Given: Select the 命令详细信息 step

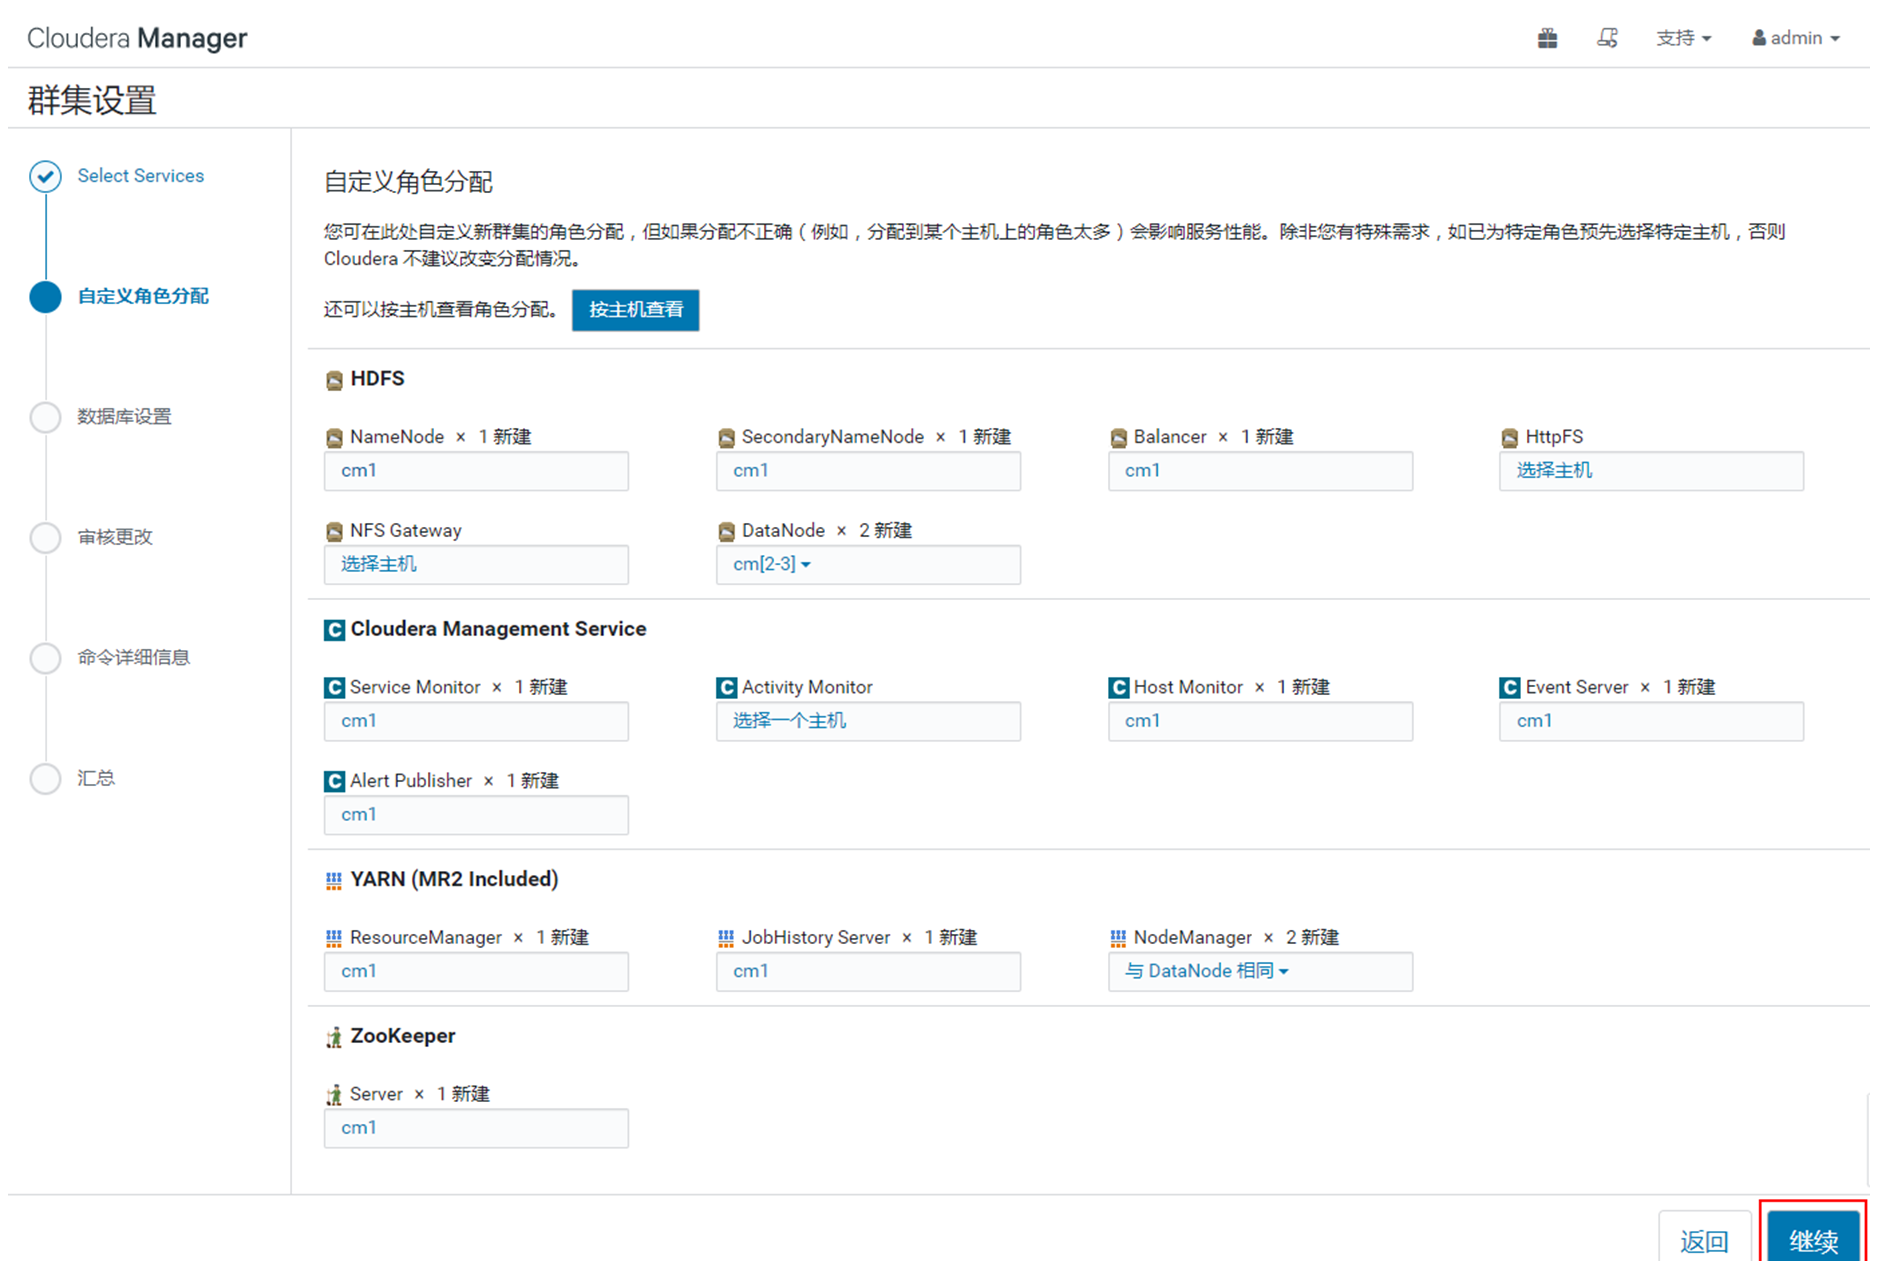Looking at the screenshot, I should [133, 657].
